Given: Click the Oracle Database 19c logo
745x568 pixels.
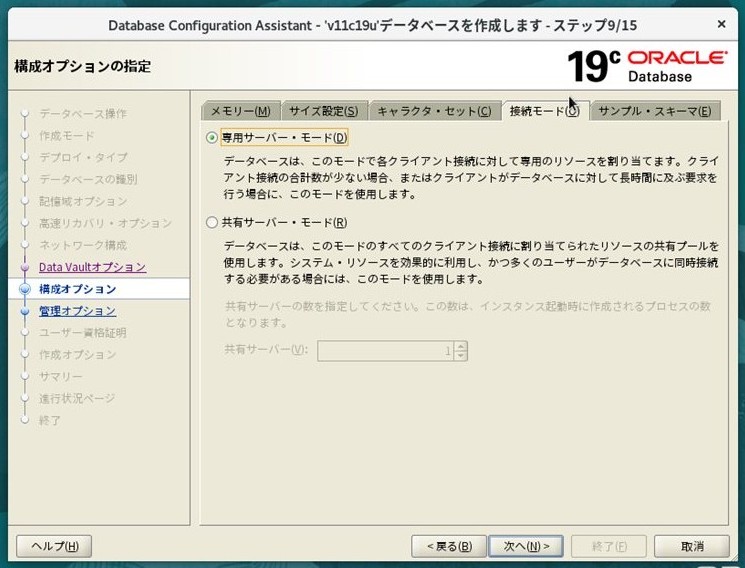Looking at the screenshot, I should coord(647,66).
